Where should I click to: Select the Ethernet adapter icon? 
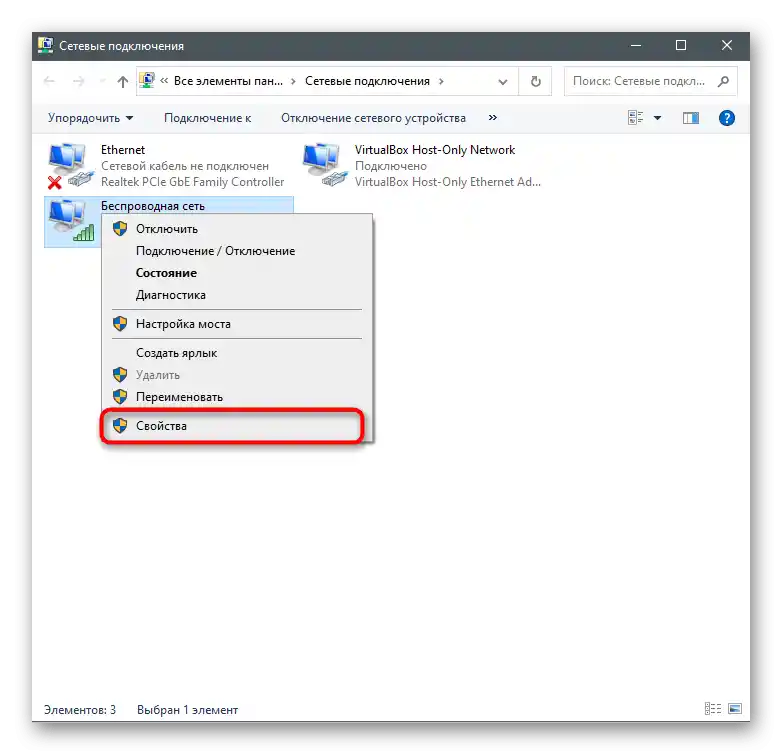click(x=70, y=166)
